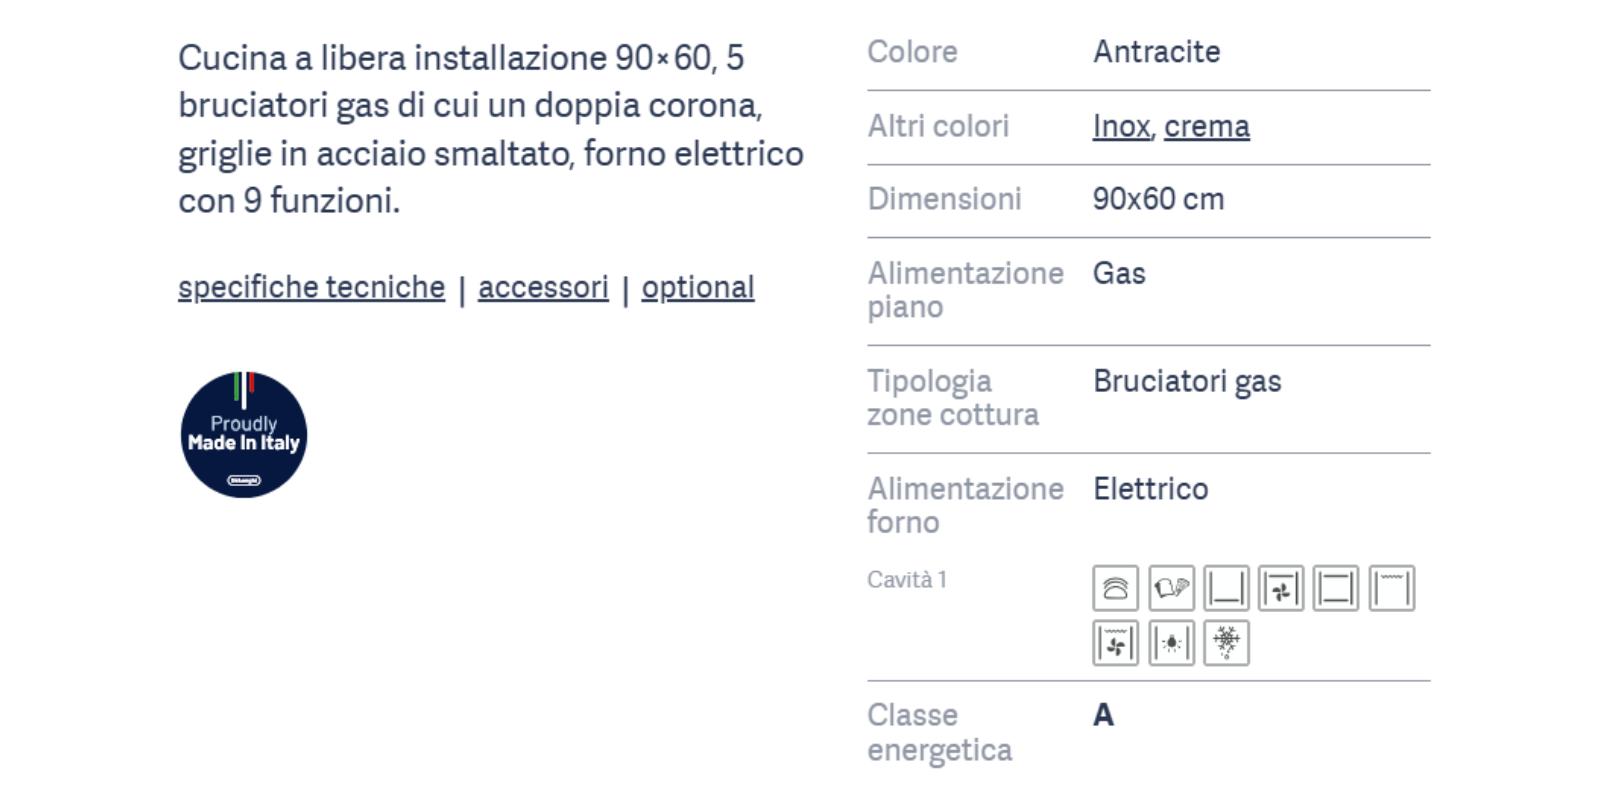Click the snowflake defrost function icon
Viewport: 1600px width, 800px height.
pyautogui.click(x=1226, y=643)
